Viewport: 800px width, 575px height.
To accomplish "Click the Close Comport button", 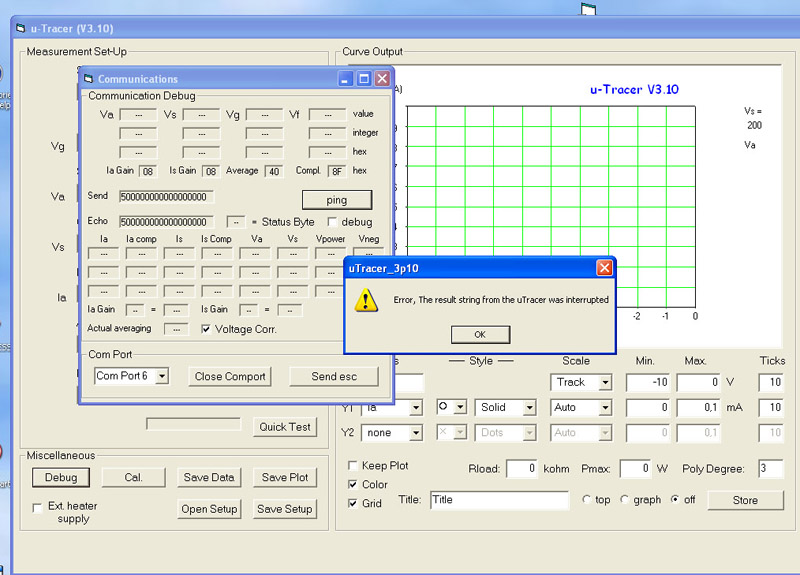I will [x=230, y=377].
